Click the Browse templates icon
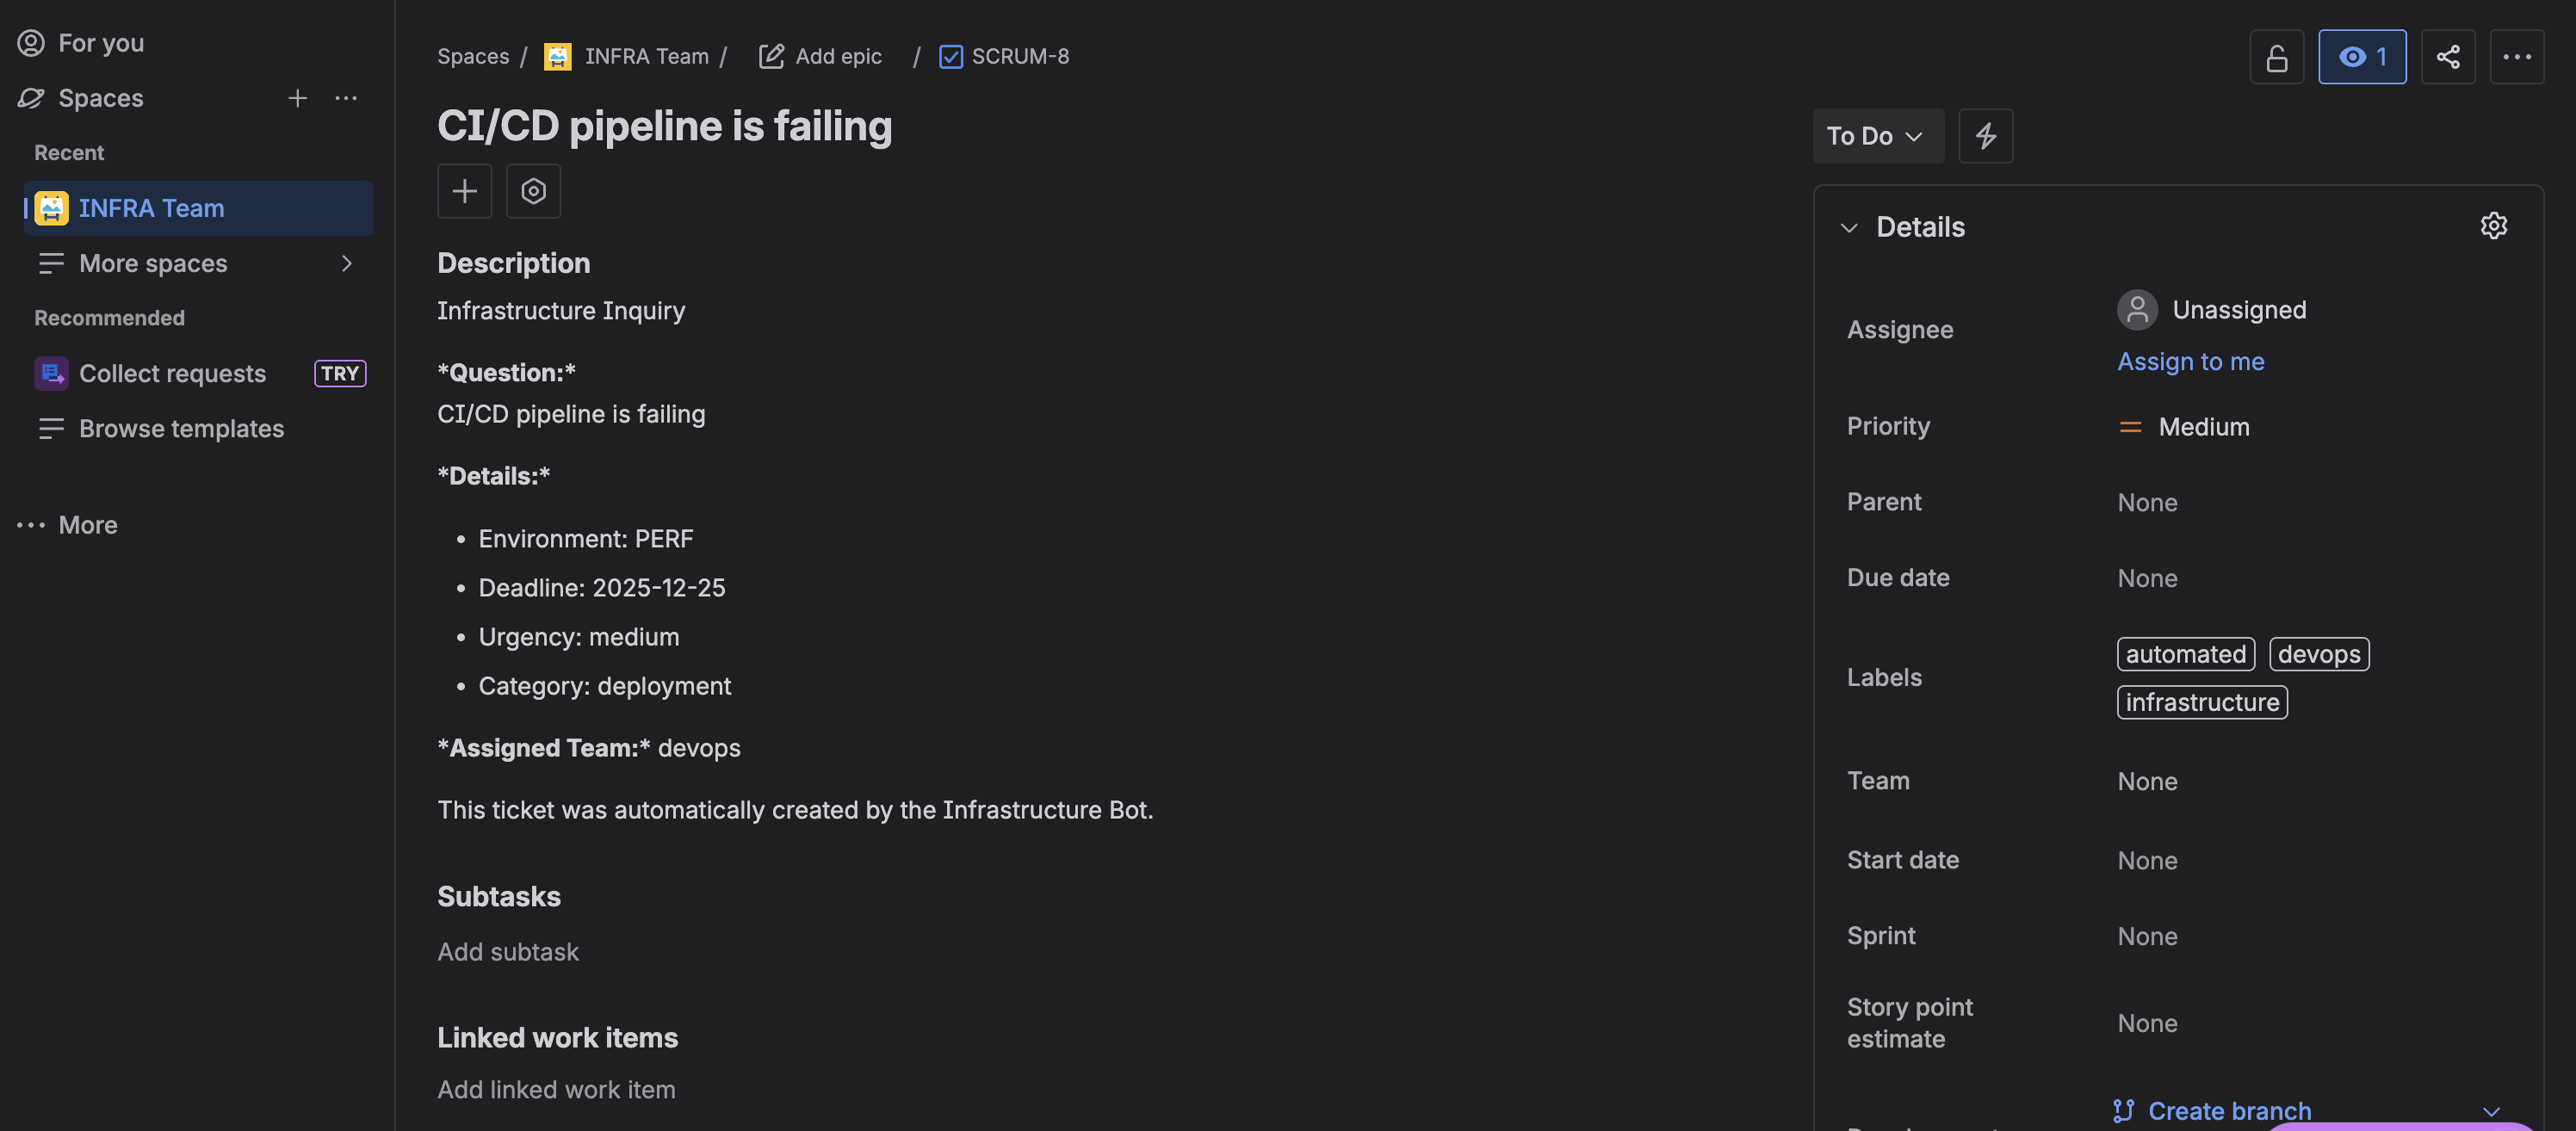Screen dimensions: 2576x1131 point(51,429)
